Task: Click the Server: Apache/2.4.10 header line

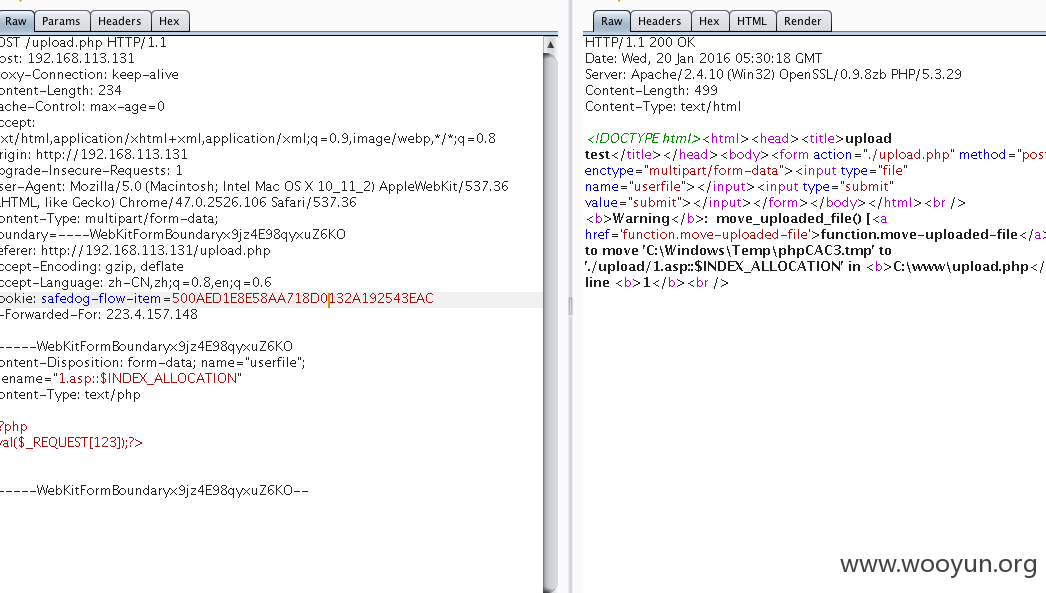Action: [773, 74]
